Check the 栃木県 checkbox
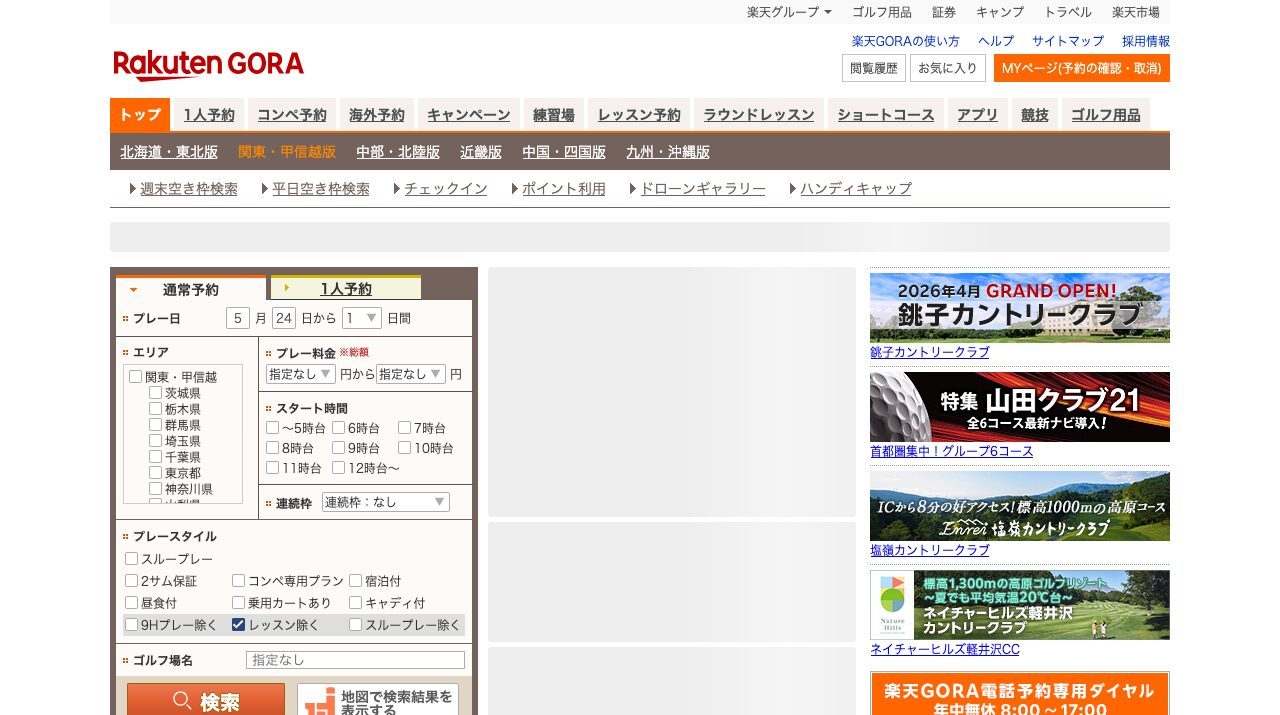 [155, 409]
